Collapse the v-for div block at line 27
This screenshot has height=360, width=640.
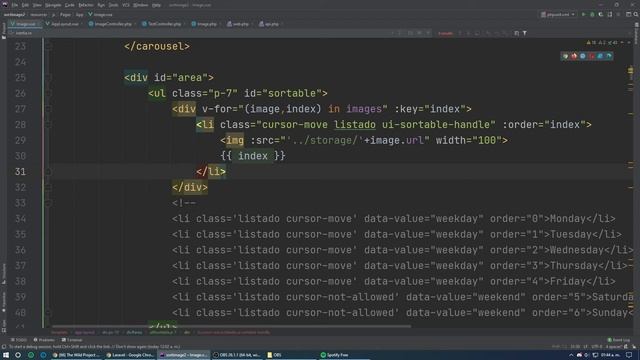(48, 109)
